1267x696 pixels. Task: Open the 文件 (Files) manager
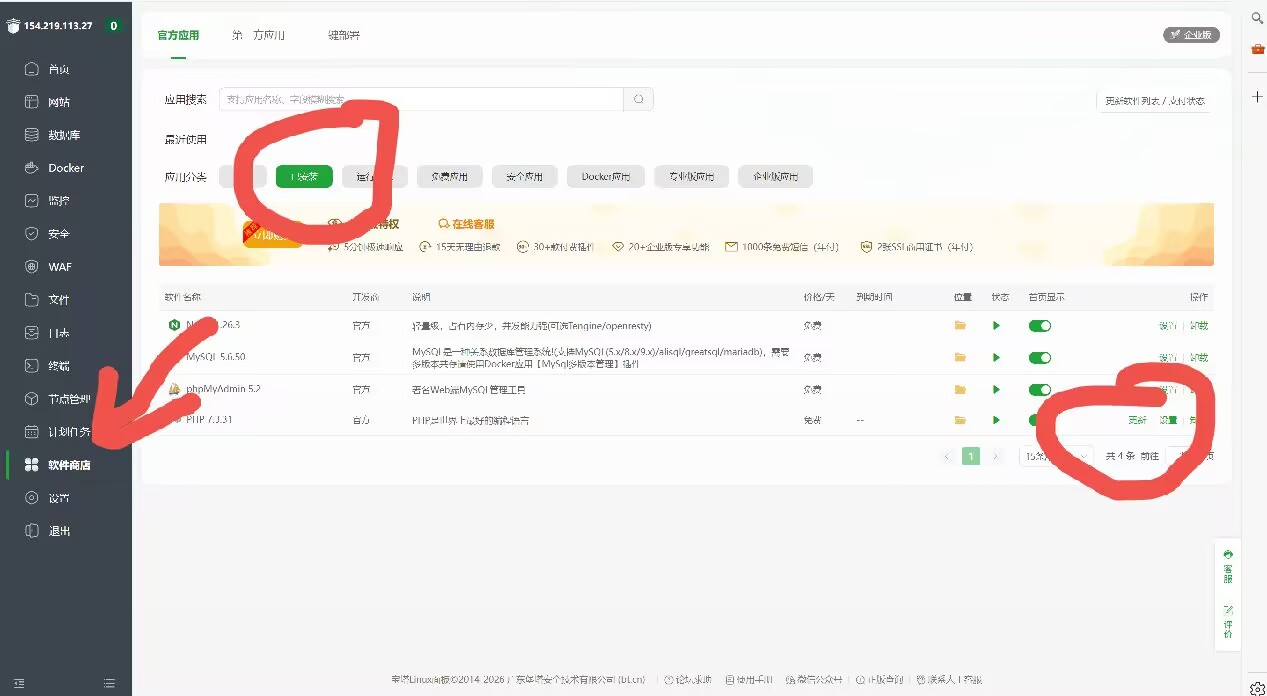tap(65, 299)
